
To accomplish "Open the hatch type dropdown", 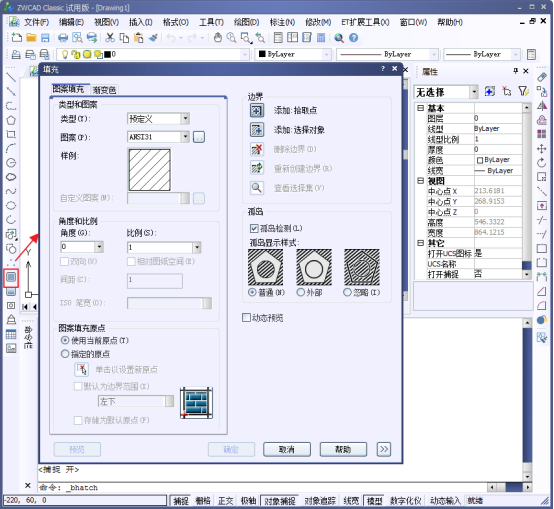I will tap(185, 119).
